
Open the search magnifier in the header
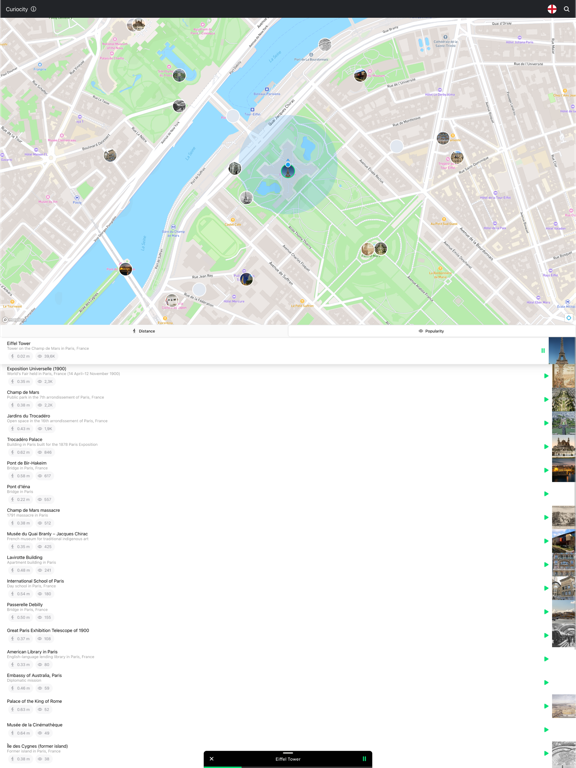point(567,9)
